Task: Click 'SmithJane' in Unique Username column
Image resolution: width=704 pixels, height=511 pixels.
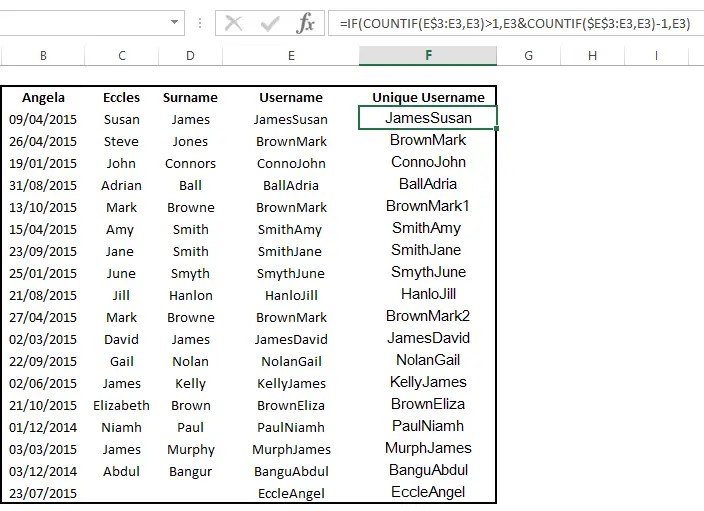Action: (x=426, y=250)
